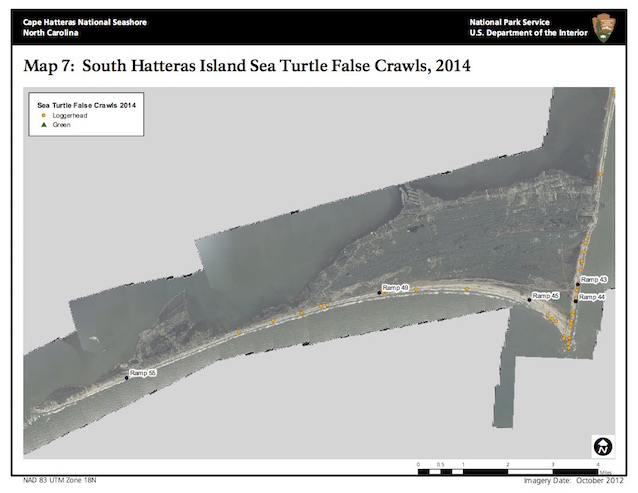
Task: Click the orange Loggerhead legend symbol
Action: 44,115
